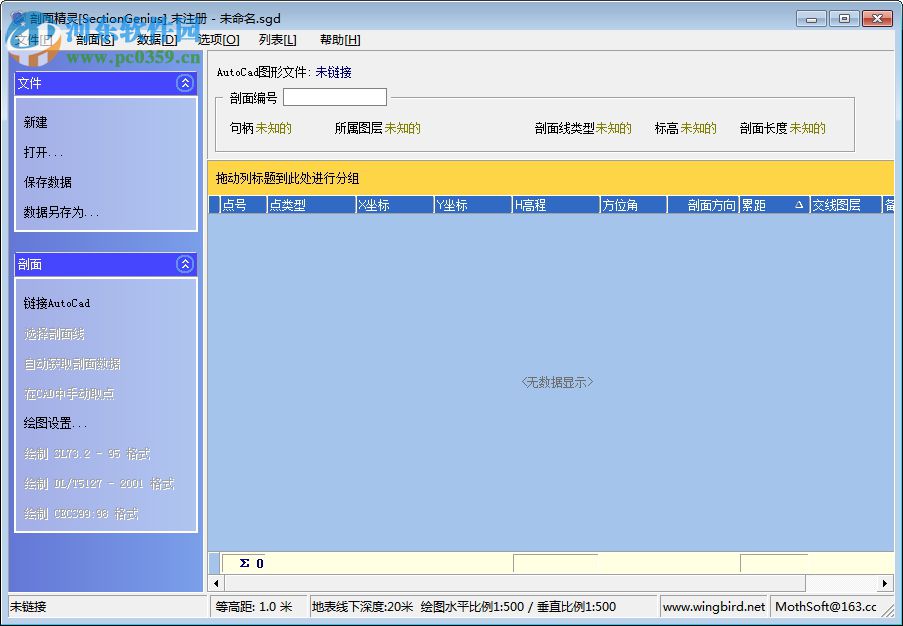This screenshot has height=626, width=903.
Task: Click the X坐标 column header
Action: (x=393, y=204)
